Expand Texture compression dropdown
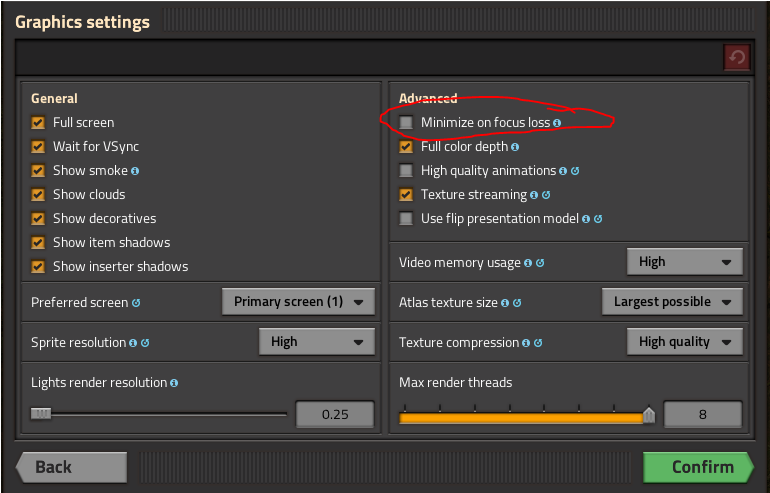Screen dimensions: 770x493 coord(685,342)
